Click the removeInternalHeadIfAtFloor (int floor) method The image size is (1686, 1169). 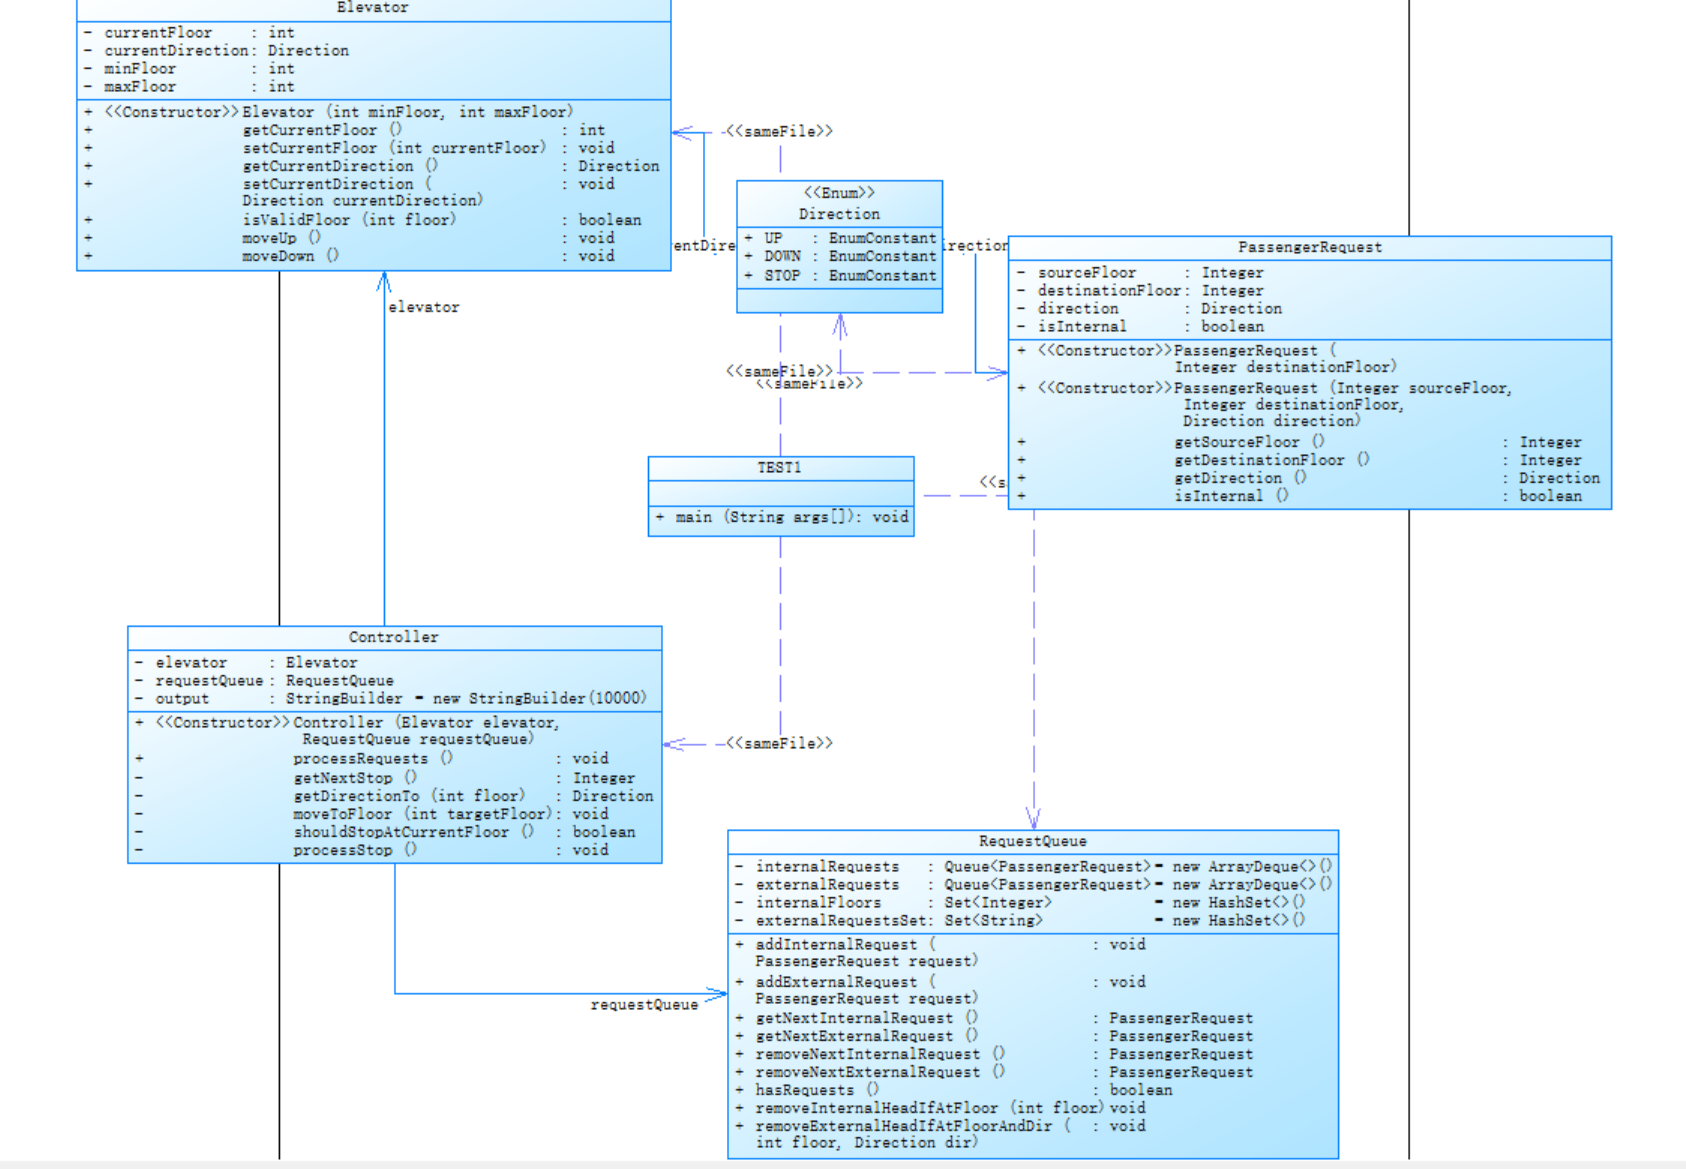(941, 1108)
